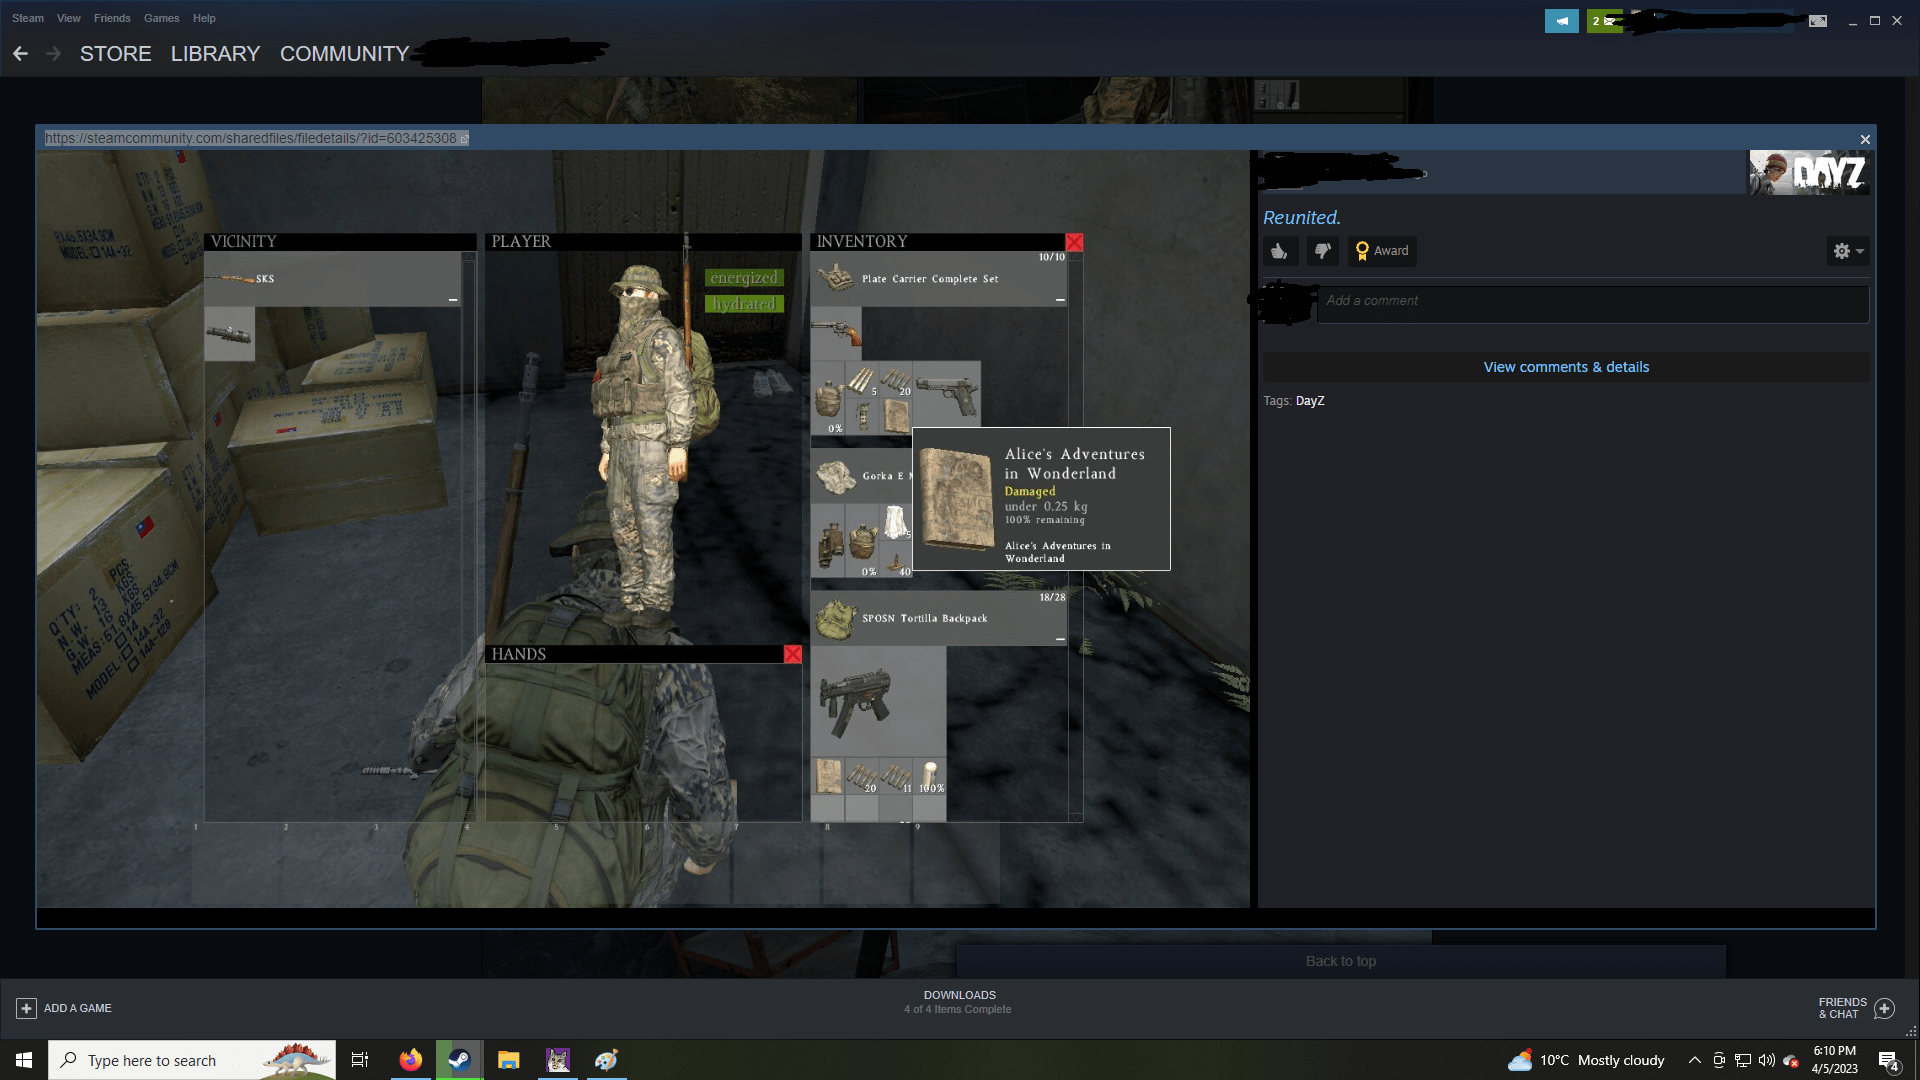The height and width of the screenshot is (1080, 1920).
Task: Click the thumbs down rate icon
Action: (x=1322, y=251)
